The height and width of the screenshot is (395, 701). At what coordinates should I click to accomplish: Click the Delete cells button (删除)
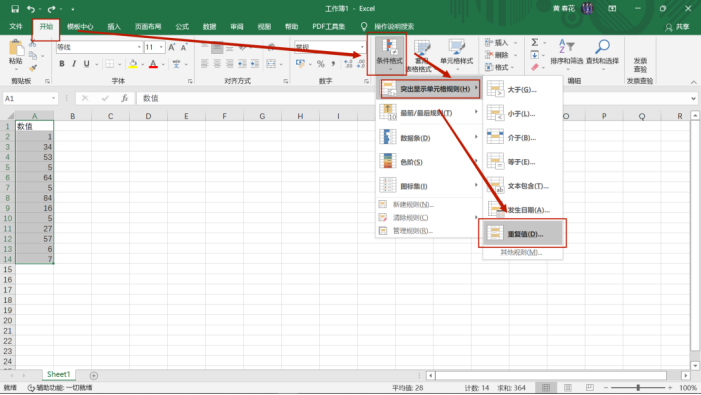pyautogui.click(x=497, y=55)
